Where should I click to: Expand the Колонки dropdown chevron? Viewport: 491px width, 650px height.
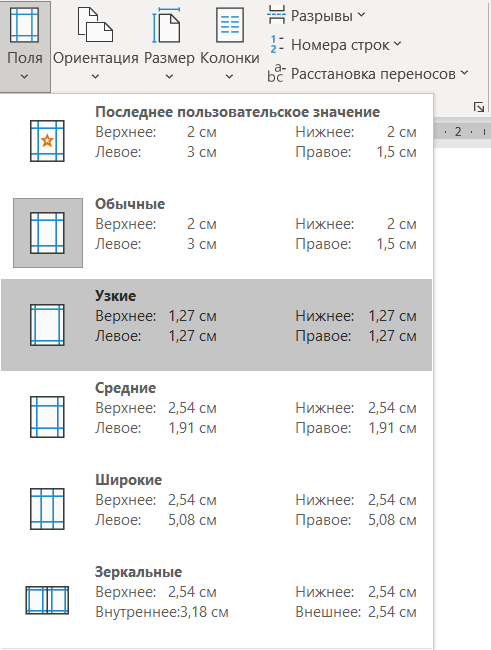229,76
